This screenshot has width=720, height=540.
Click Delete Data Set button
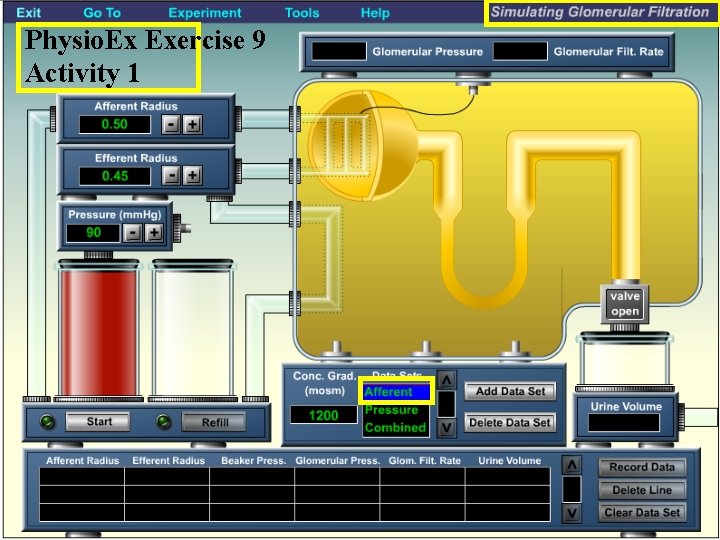point(510,422)
